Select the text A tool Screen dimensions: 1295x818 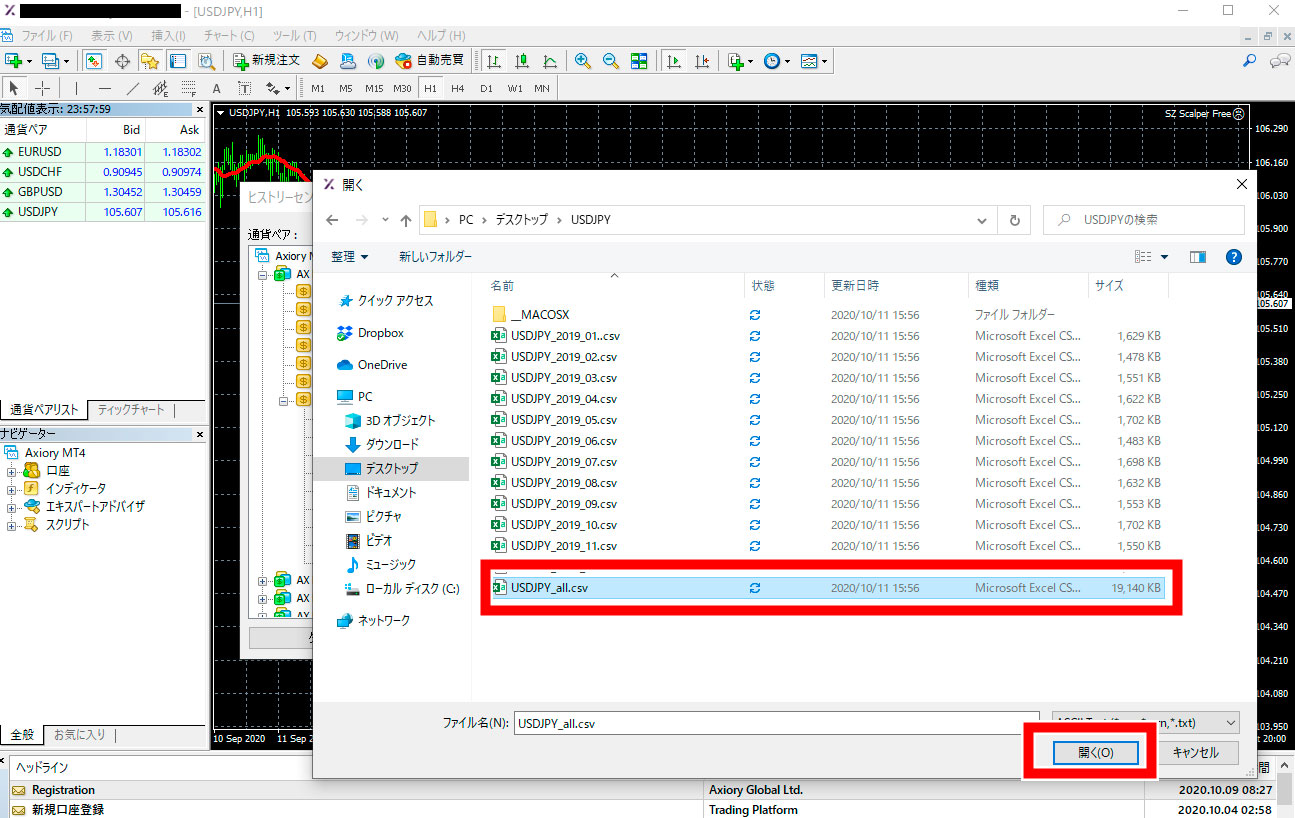[x=216, y=88]
